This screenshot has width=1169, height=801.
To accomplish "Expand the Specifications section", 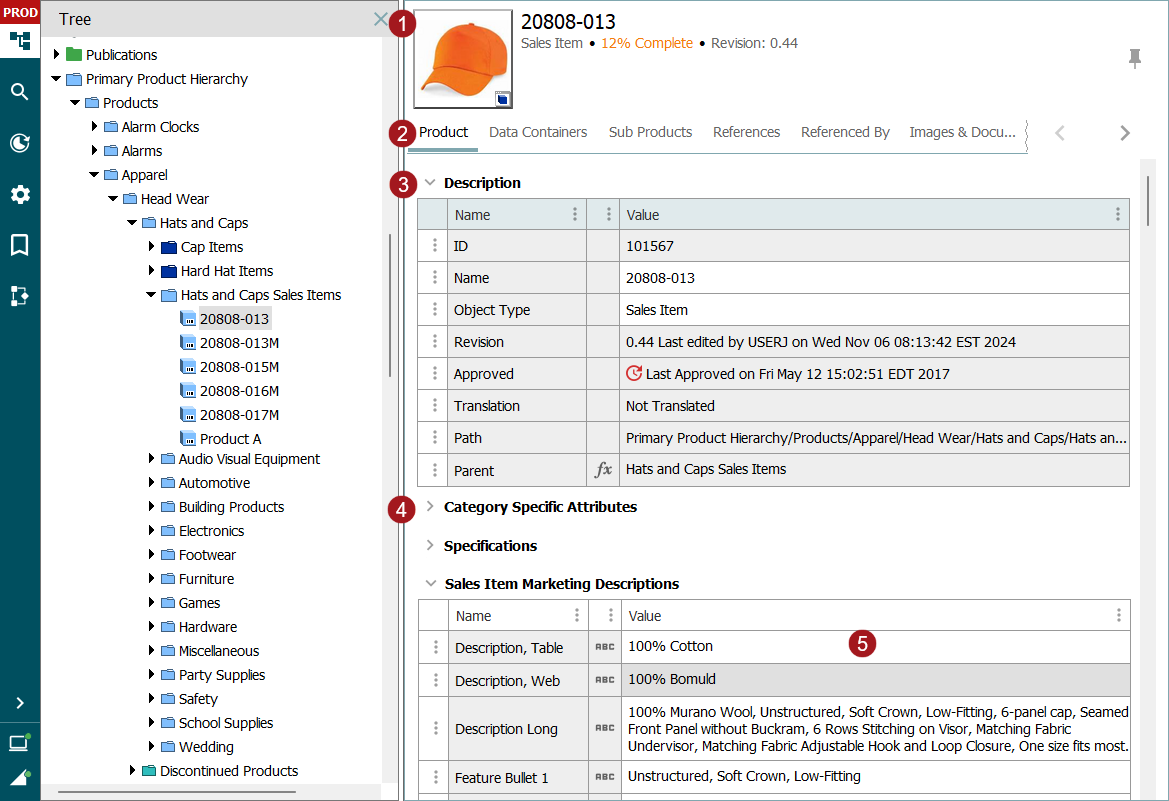I will [x=430, y=546].
